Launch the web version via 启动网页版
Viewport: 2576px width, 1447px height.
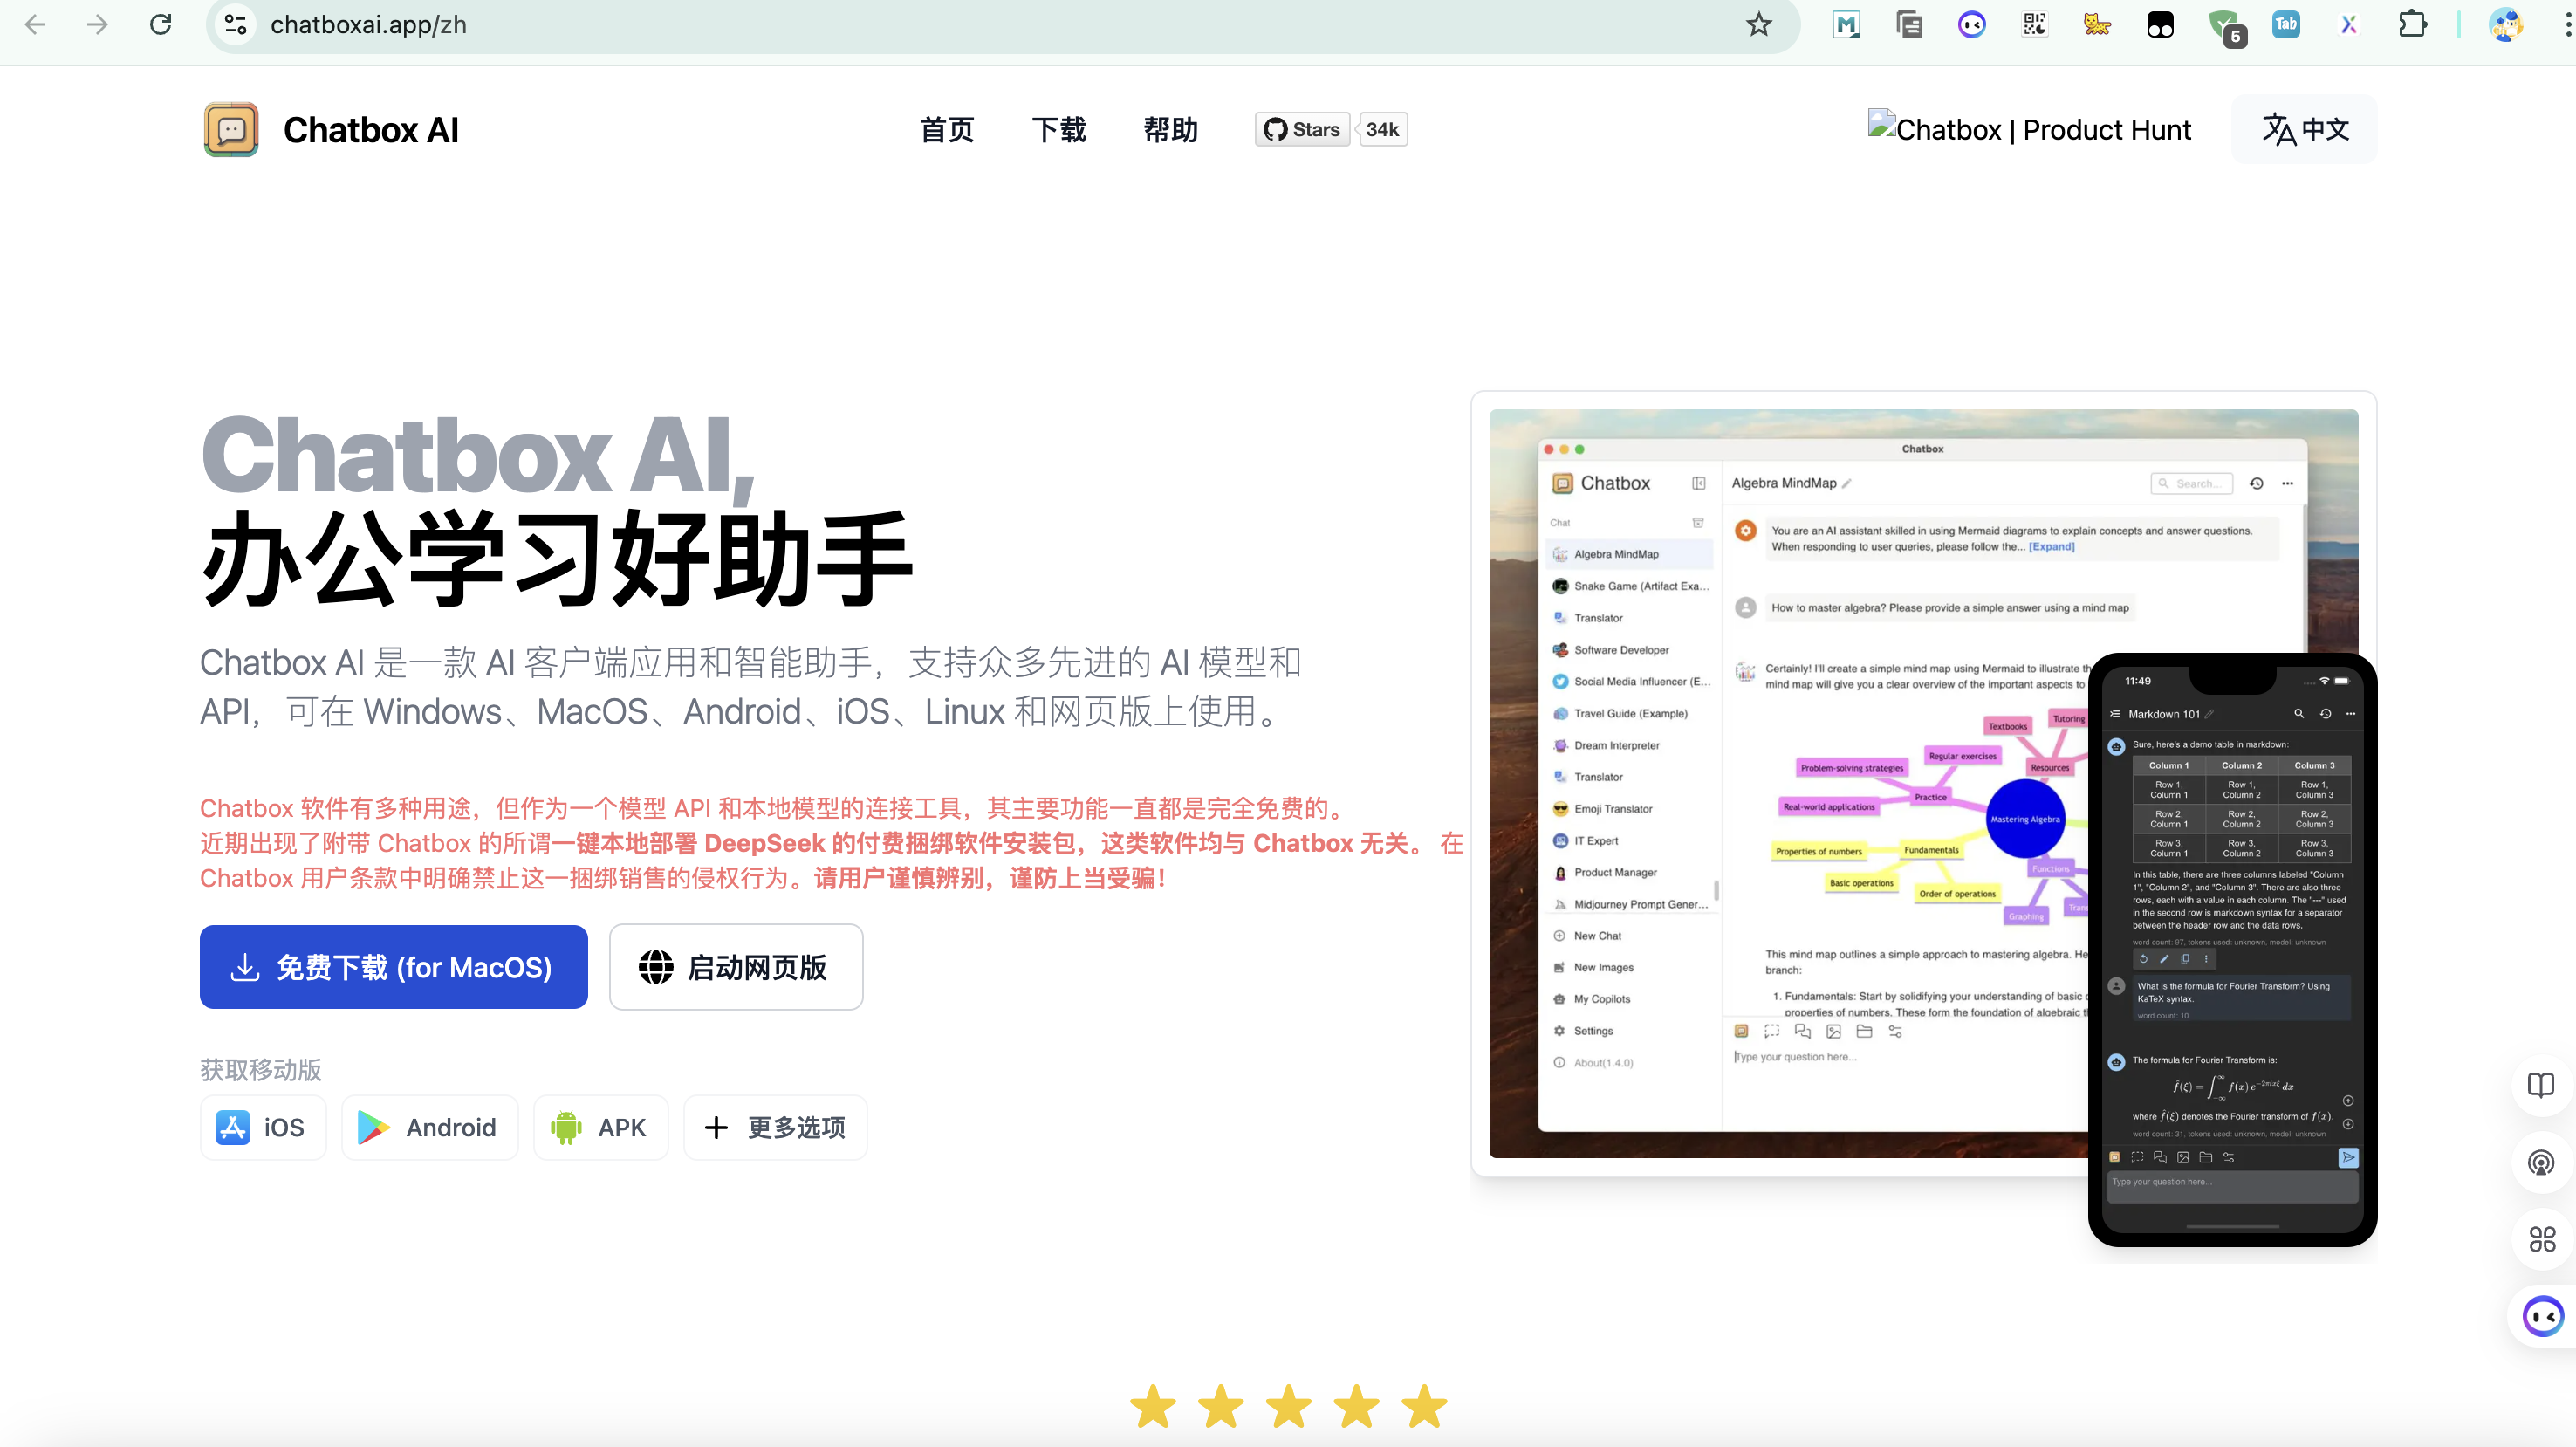click(x=735, y=967)
